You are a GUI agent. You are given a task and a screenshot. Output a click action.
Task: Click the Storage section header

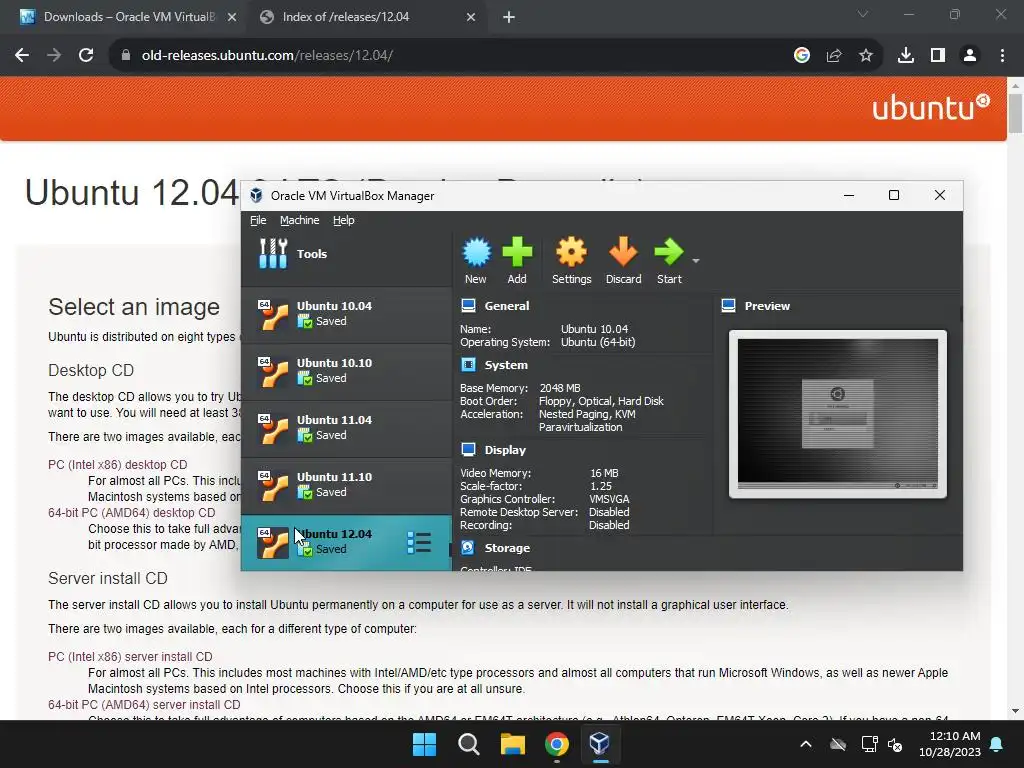tap(507, 548)
